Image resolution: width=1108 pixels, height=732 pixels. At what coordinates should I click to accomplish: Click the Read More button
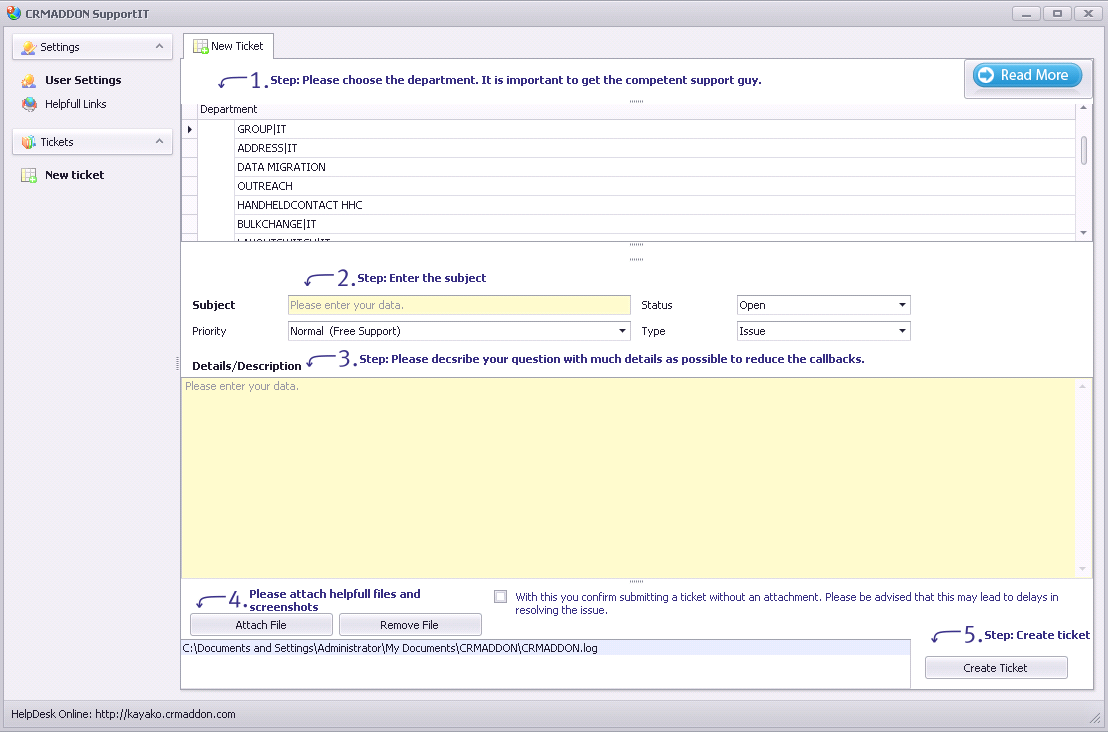1027,75
